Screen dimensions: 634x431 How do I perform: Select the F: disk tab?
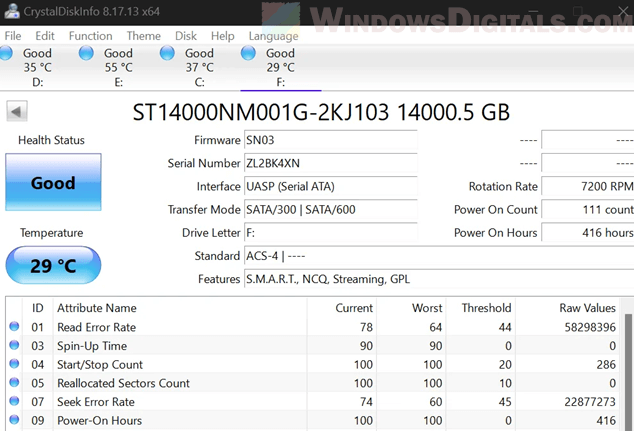[280, 68]
